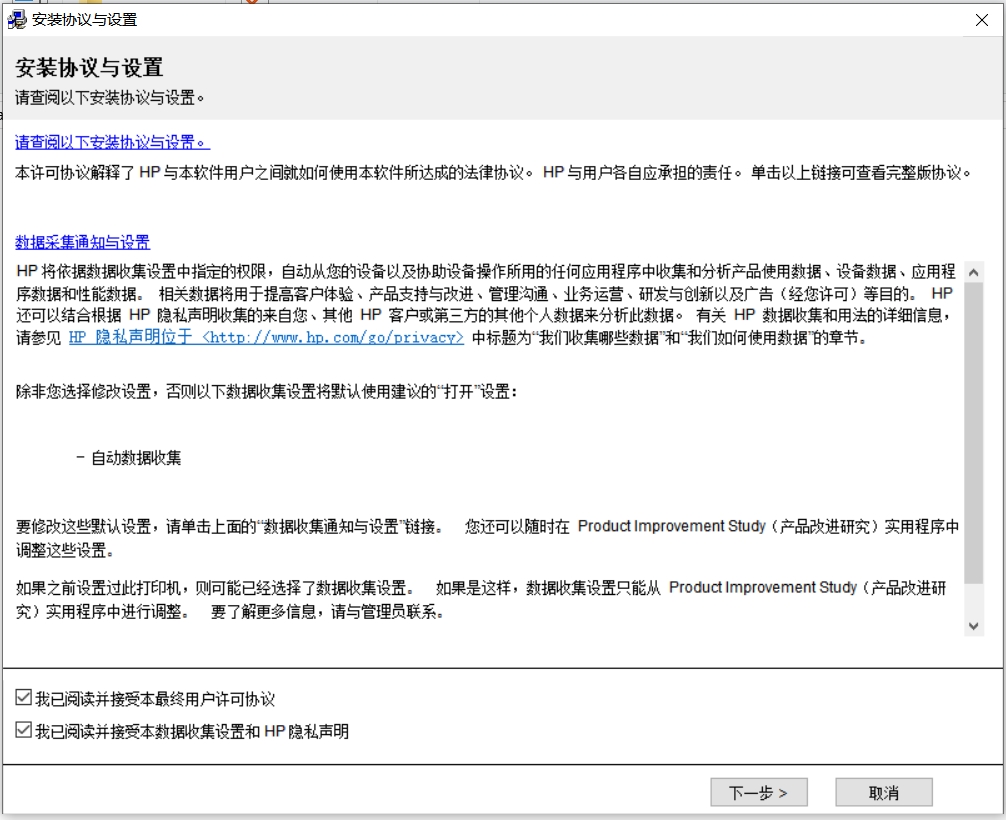Click the paragraph starting 如果之前设置过此打印机
Image resolution: width=1006 pixels, height=820 pixels.
(481, 599)
